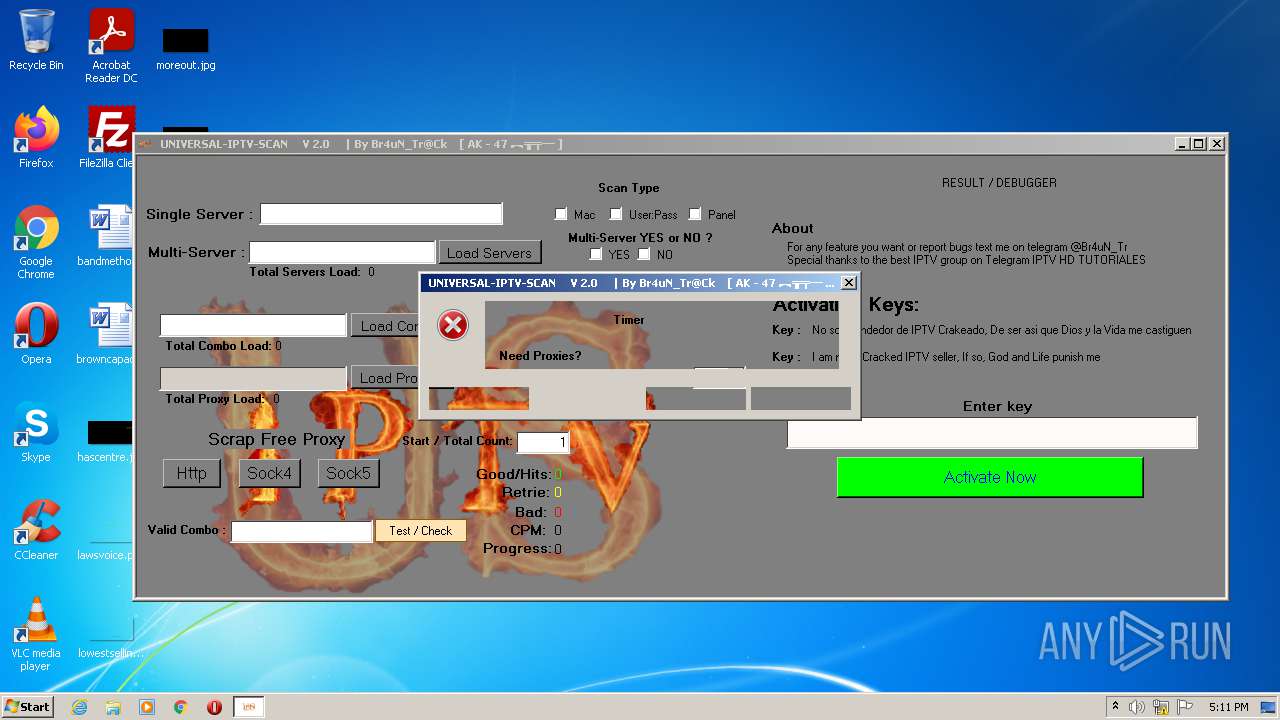The height and width of the screenshot is (720, 1280).
Task: Click the RESULT / DEBUGGER label
Action: (x=999, y=183)
